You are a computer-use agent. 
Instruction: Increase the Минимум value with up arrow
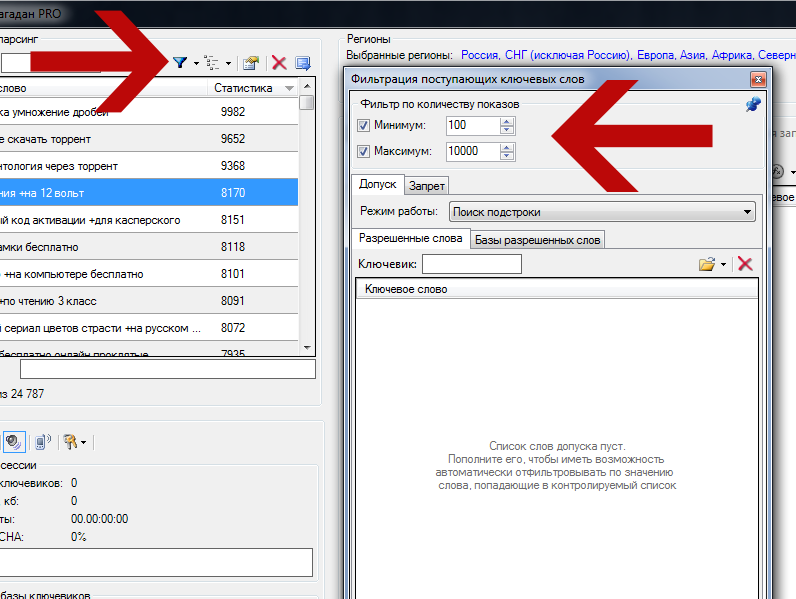click(506, 121)
